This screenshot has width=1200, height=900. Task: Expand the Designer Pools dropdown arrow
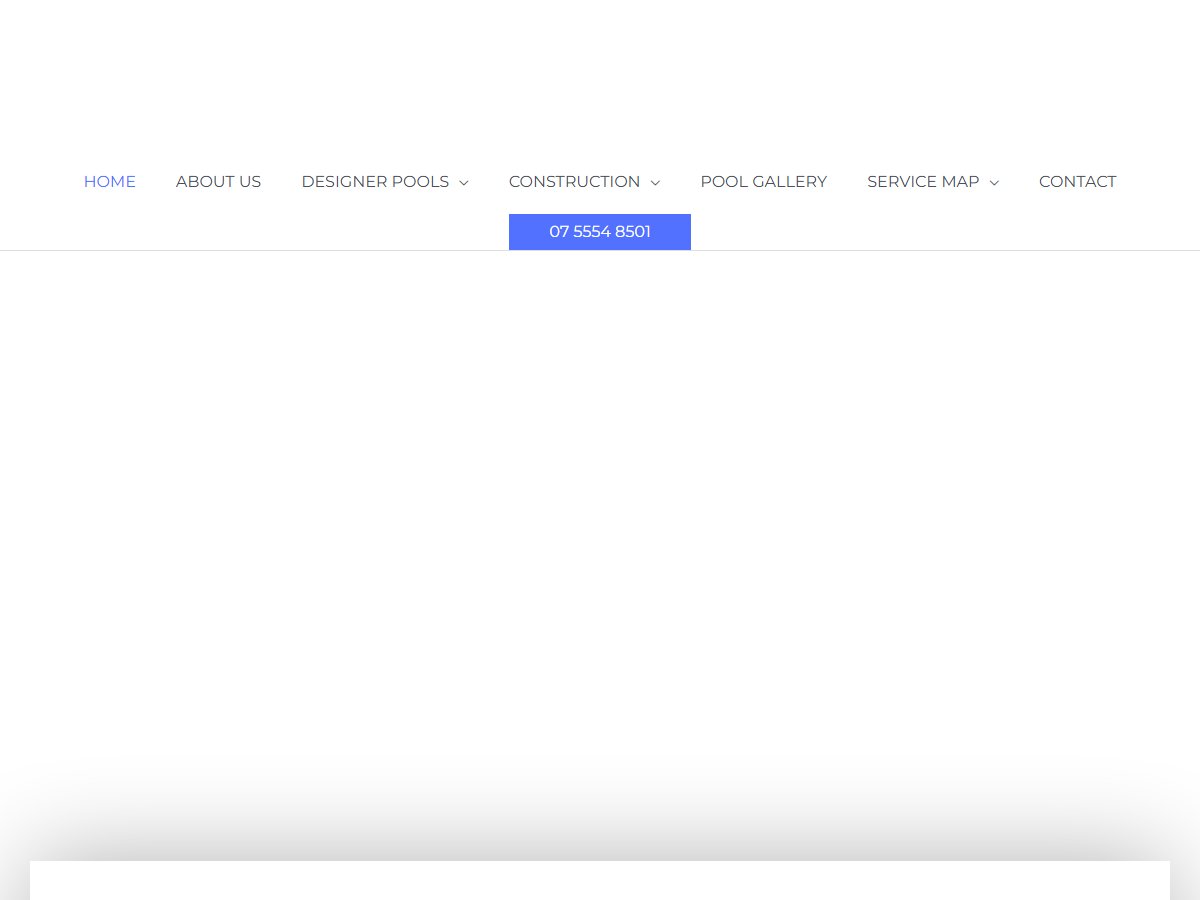[x=464, y=183]
